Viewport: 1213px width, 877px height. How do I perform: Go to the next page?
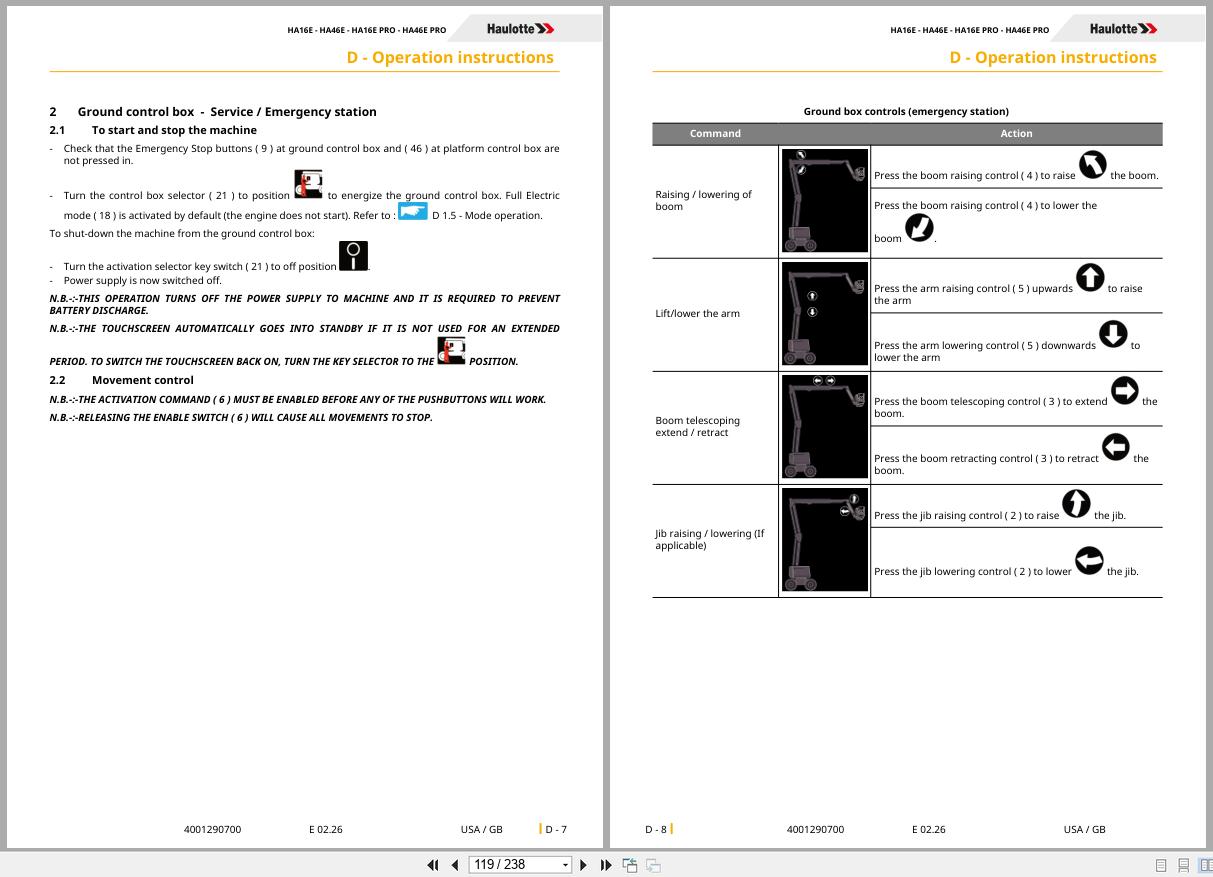pyautogui.click(x=585, y=865)
